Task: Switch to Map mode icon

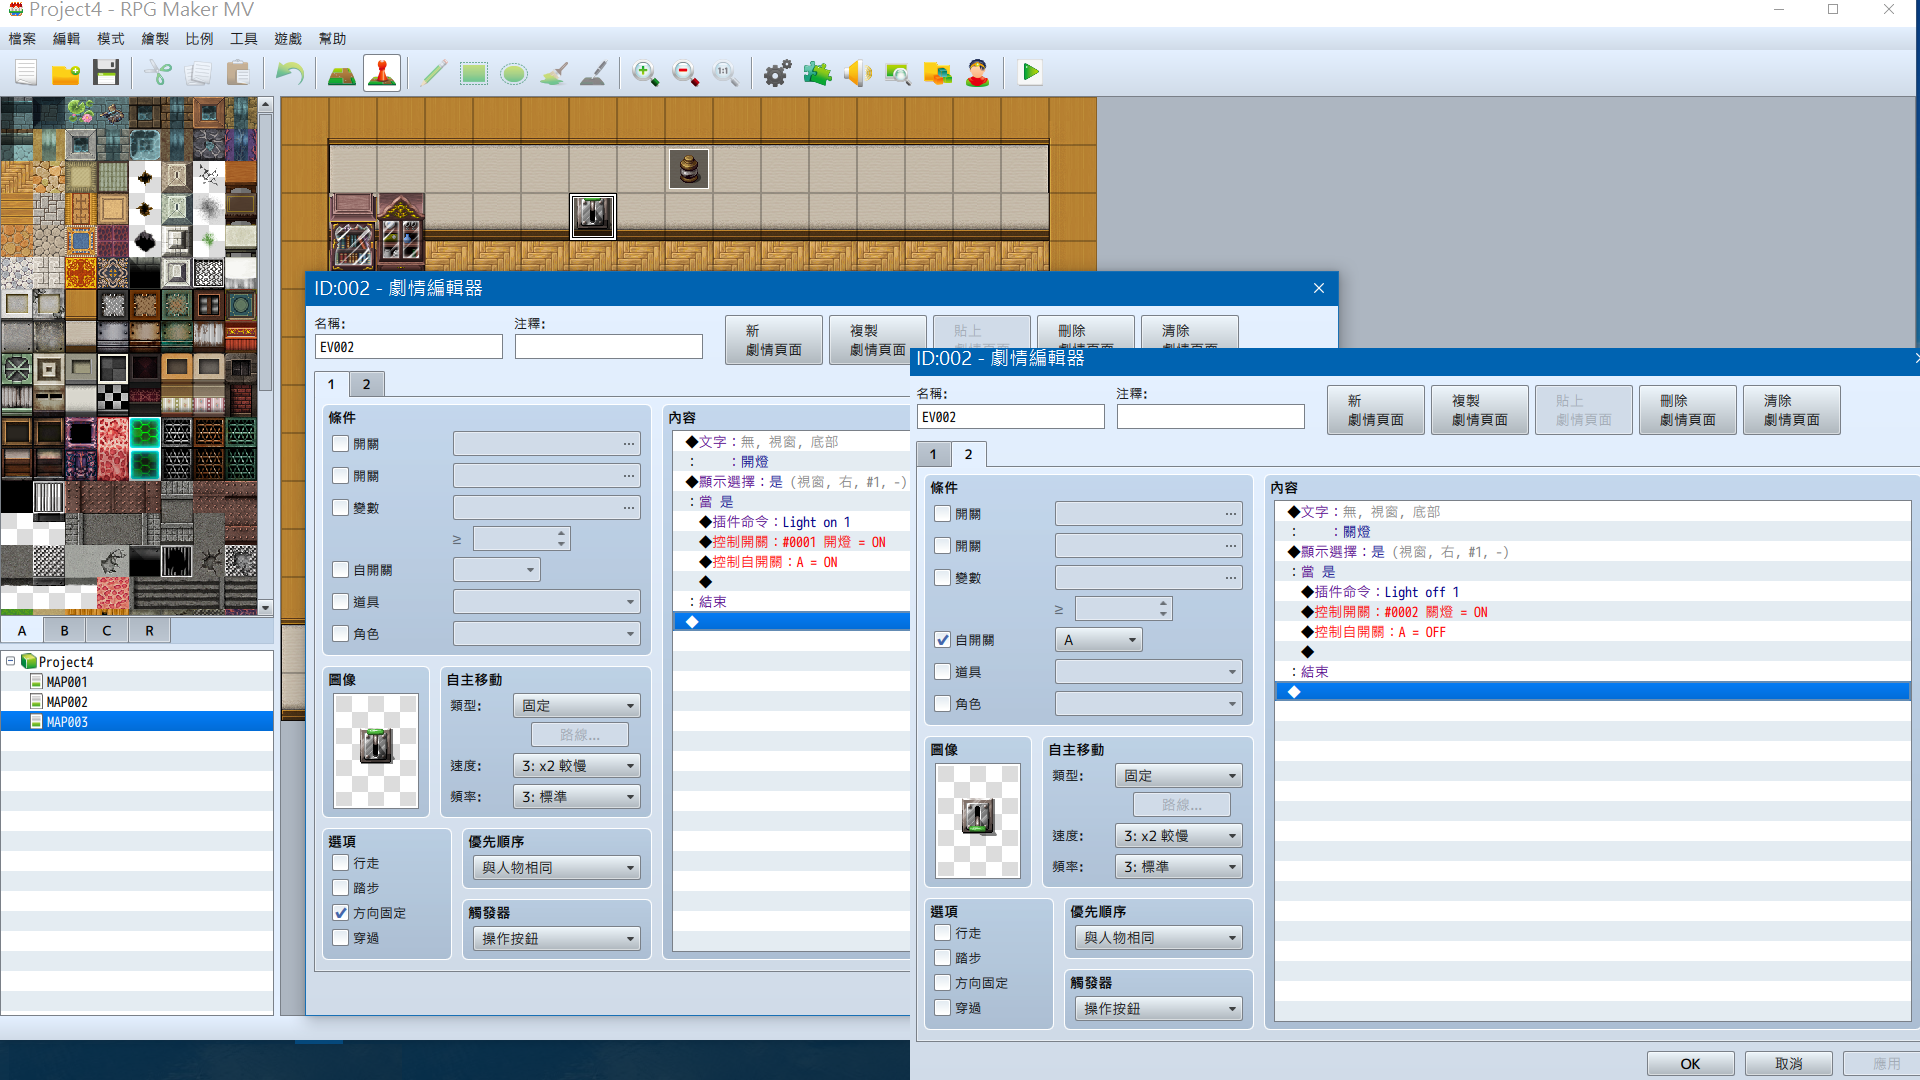Action: 342,73
